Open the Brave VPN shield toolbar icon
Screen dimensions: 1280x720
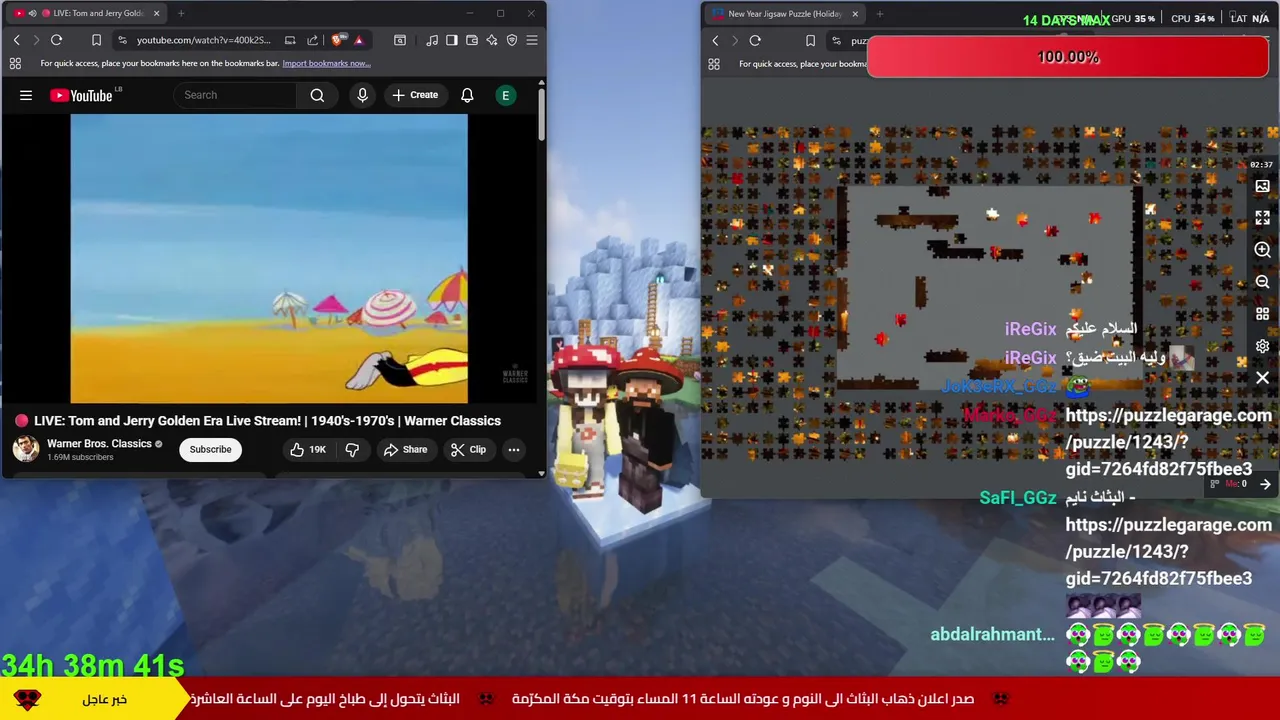512,40
